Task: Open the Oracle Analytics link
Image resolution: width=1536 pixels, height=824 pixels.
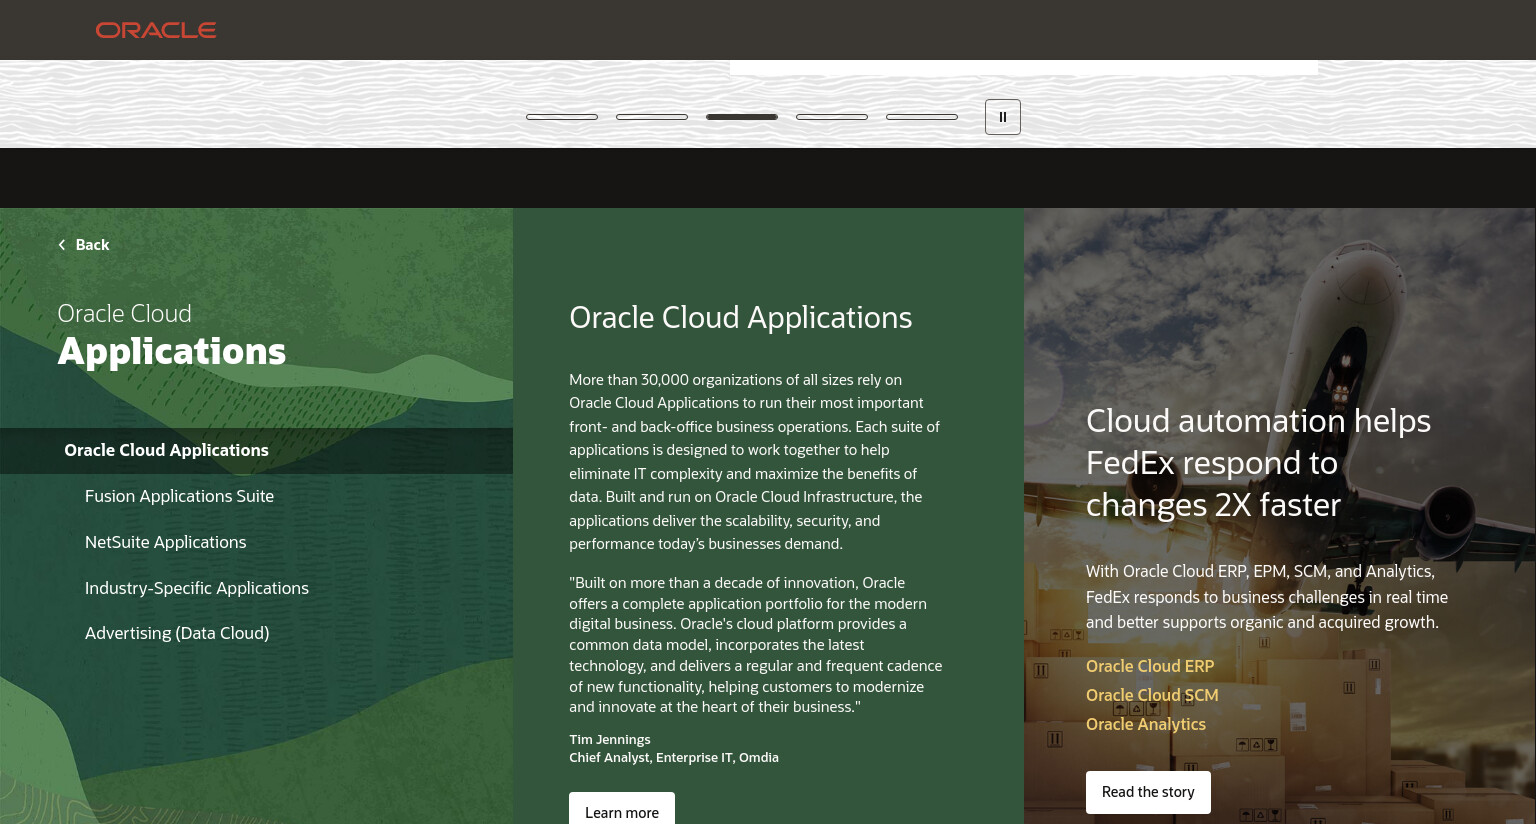Action: coord(1146,724)
